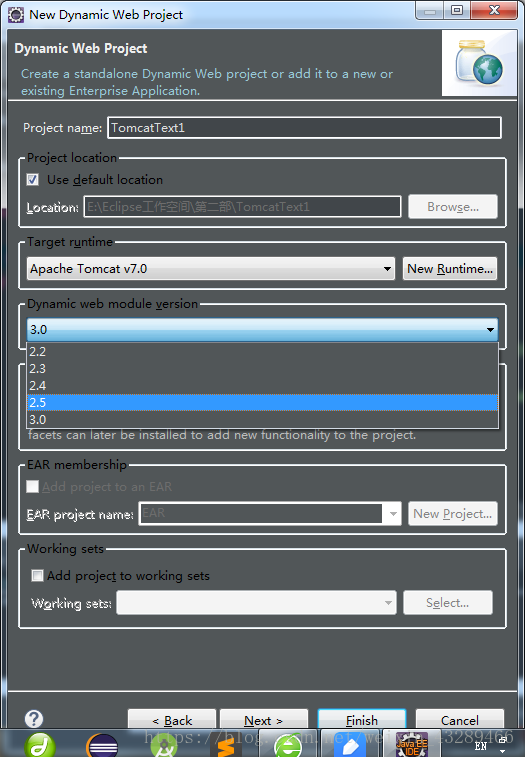Open Android Studio taskbar icon
Screen dimensions: 525x757
(164, 746)
